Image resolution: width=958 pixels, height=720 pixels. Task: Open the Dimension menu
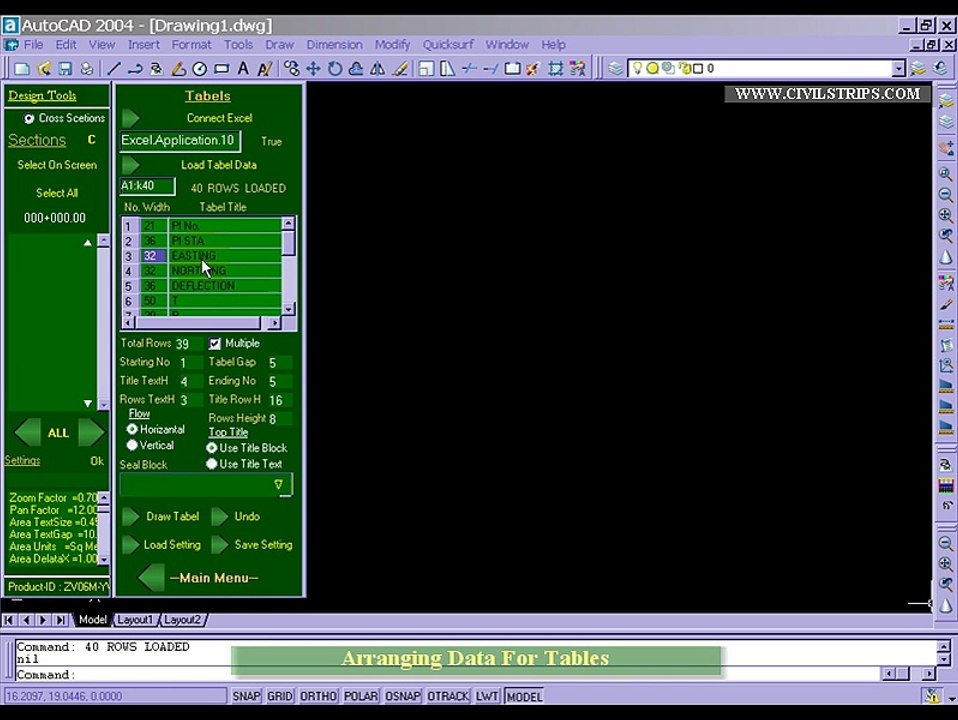pyautogui.click(x=334, y=45)
